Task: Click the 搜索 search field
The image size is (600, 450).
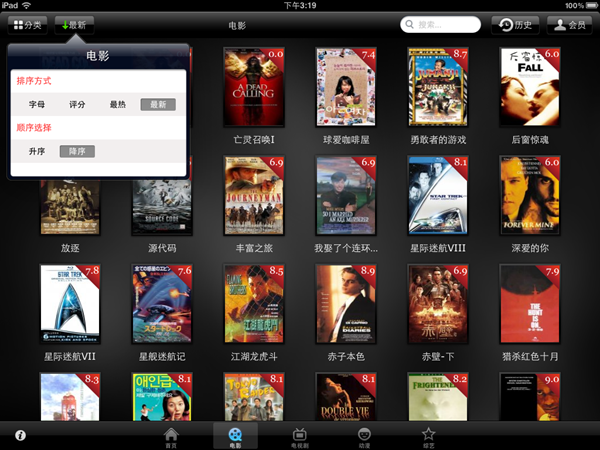Action: coord(440,25)
